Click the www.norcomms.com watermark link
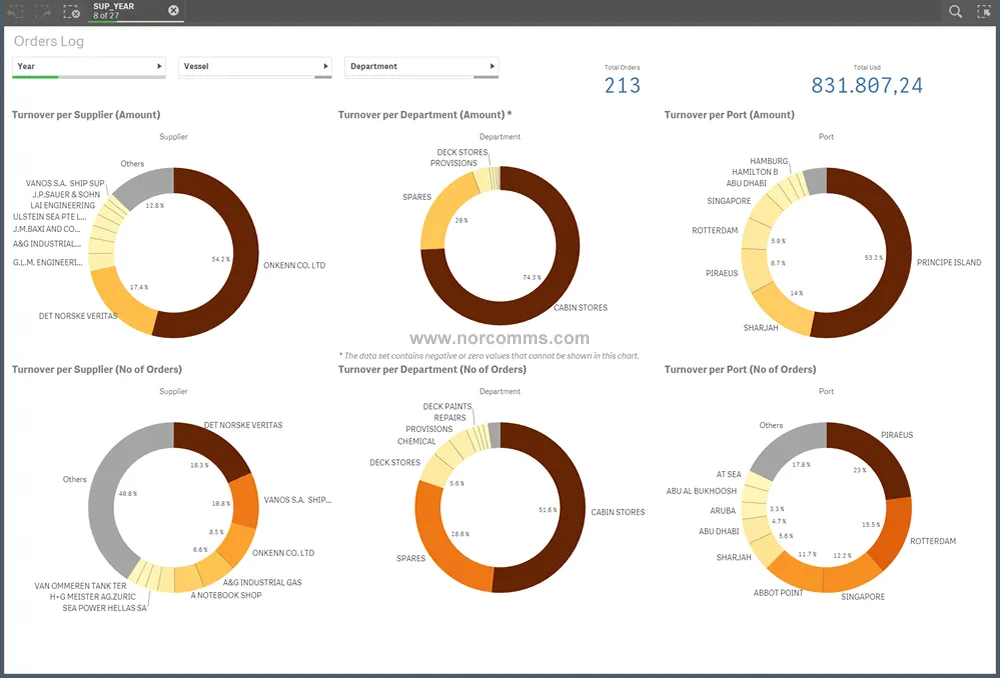This screenshot has width=1000, height=678. [x=500, y=338]
